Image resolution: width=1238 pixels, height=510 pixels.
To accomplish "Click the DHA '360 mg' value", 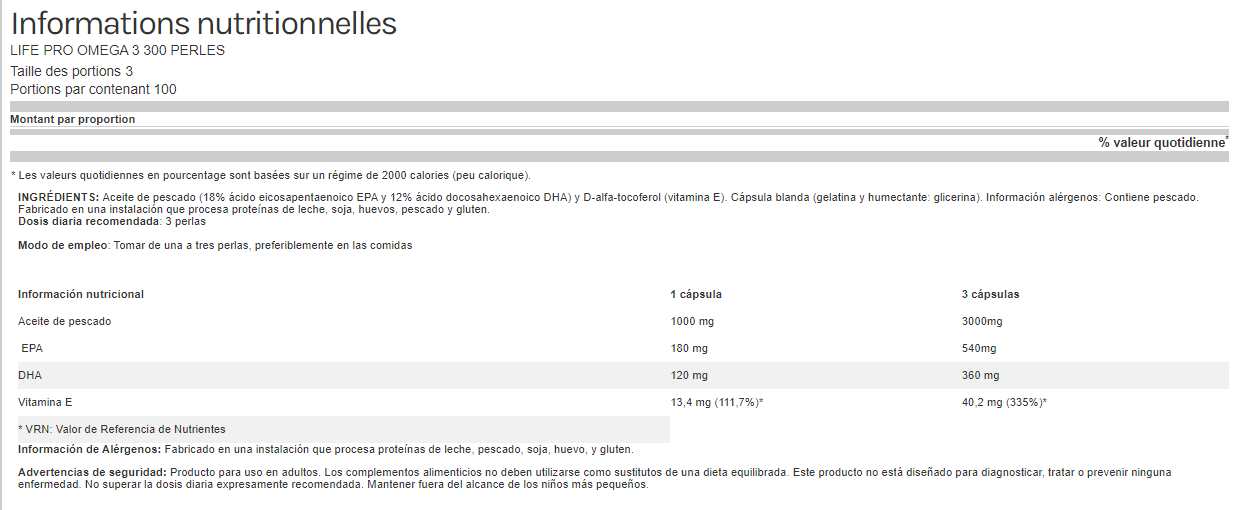I will tap(980, 375).
